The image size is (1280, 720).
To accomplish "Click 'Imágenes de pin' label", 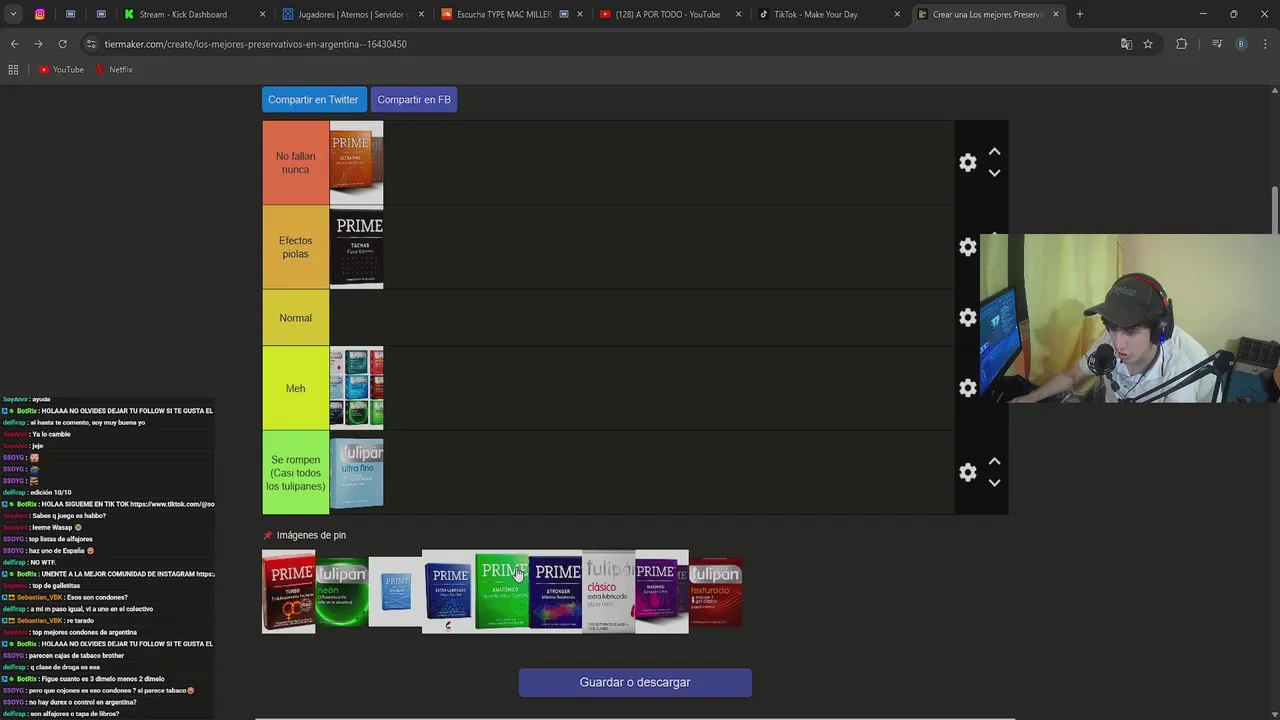I will [311, 535].
